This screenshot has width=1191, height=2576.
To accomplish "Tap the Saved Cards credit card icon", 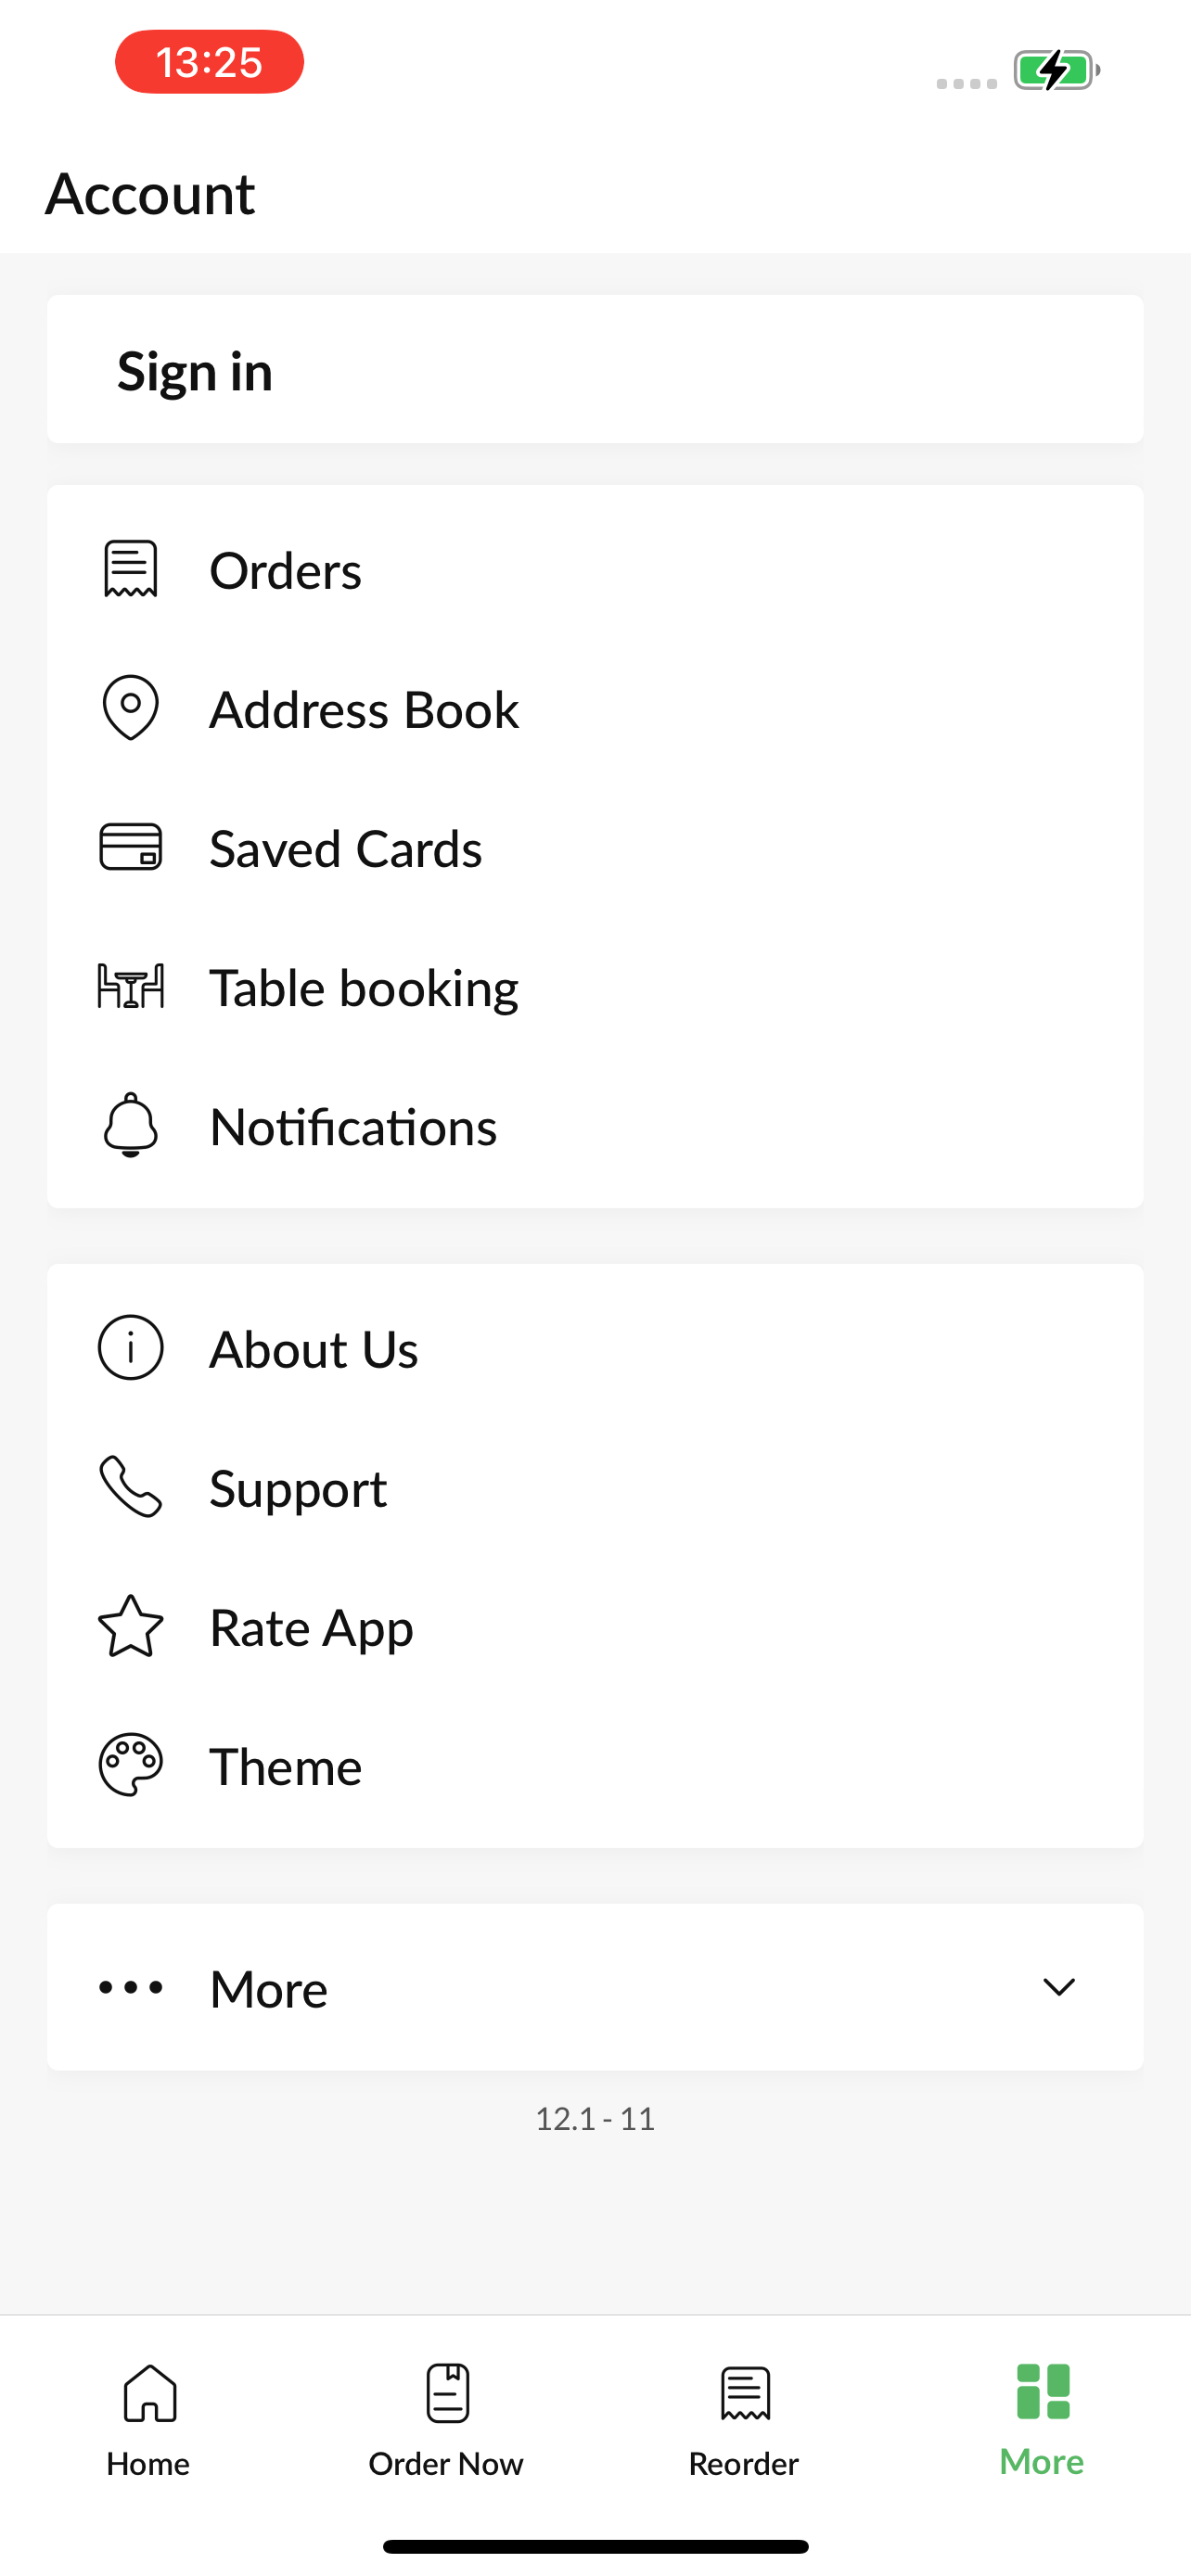I will point(131,847).
